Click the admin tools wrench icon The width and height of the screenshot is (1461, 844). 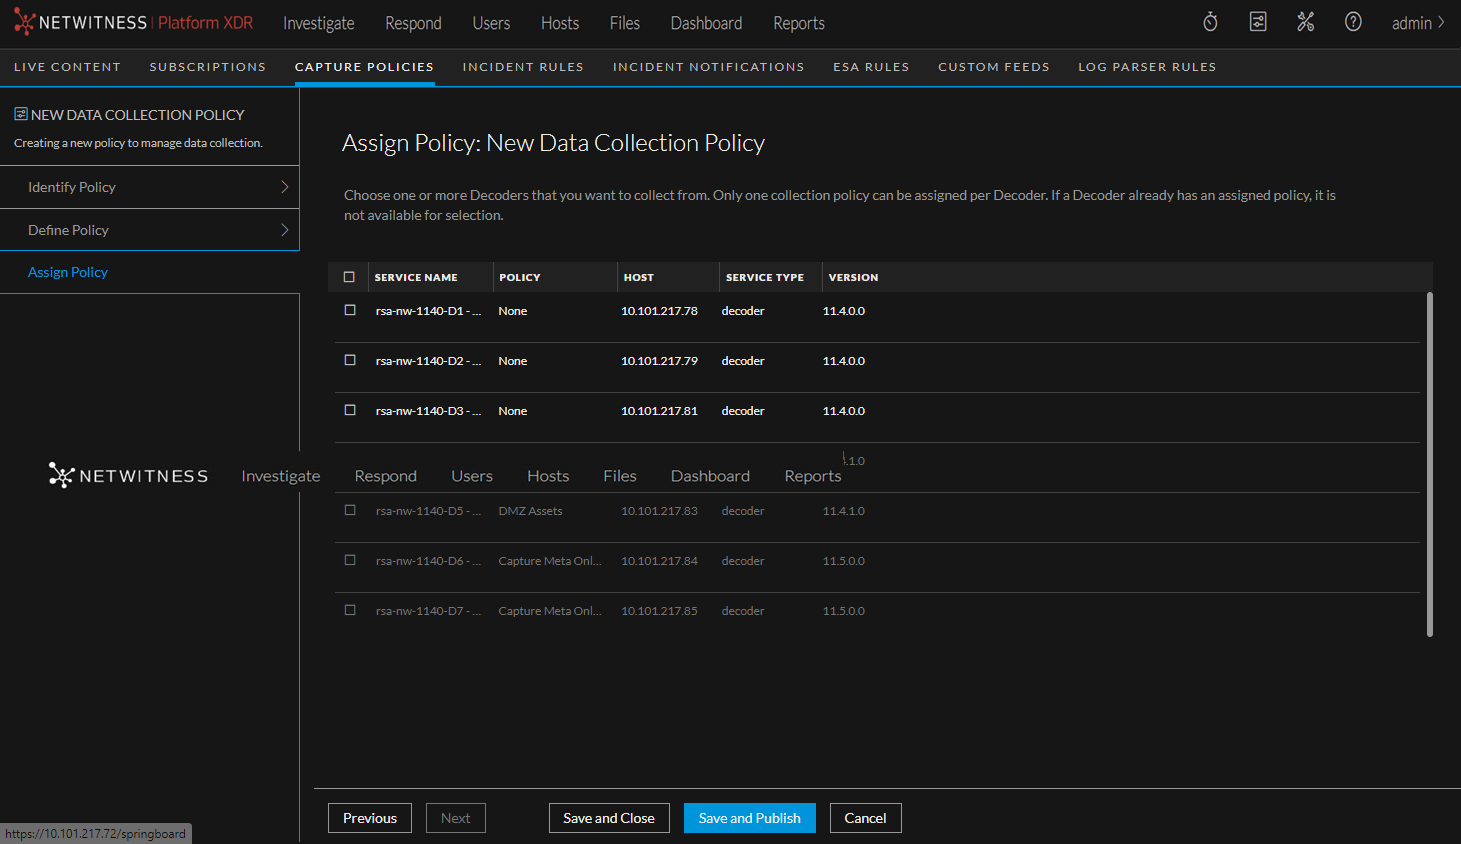[1306, 21]
